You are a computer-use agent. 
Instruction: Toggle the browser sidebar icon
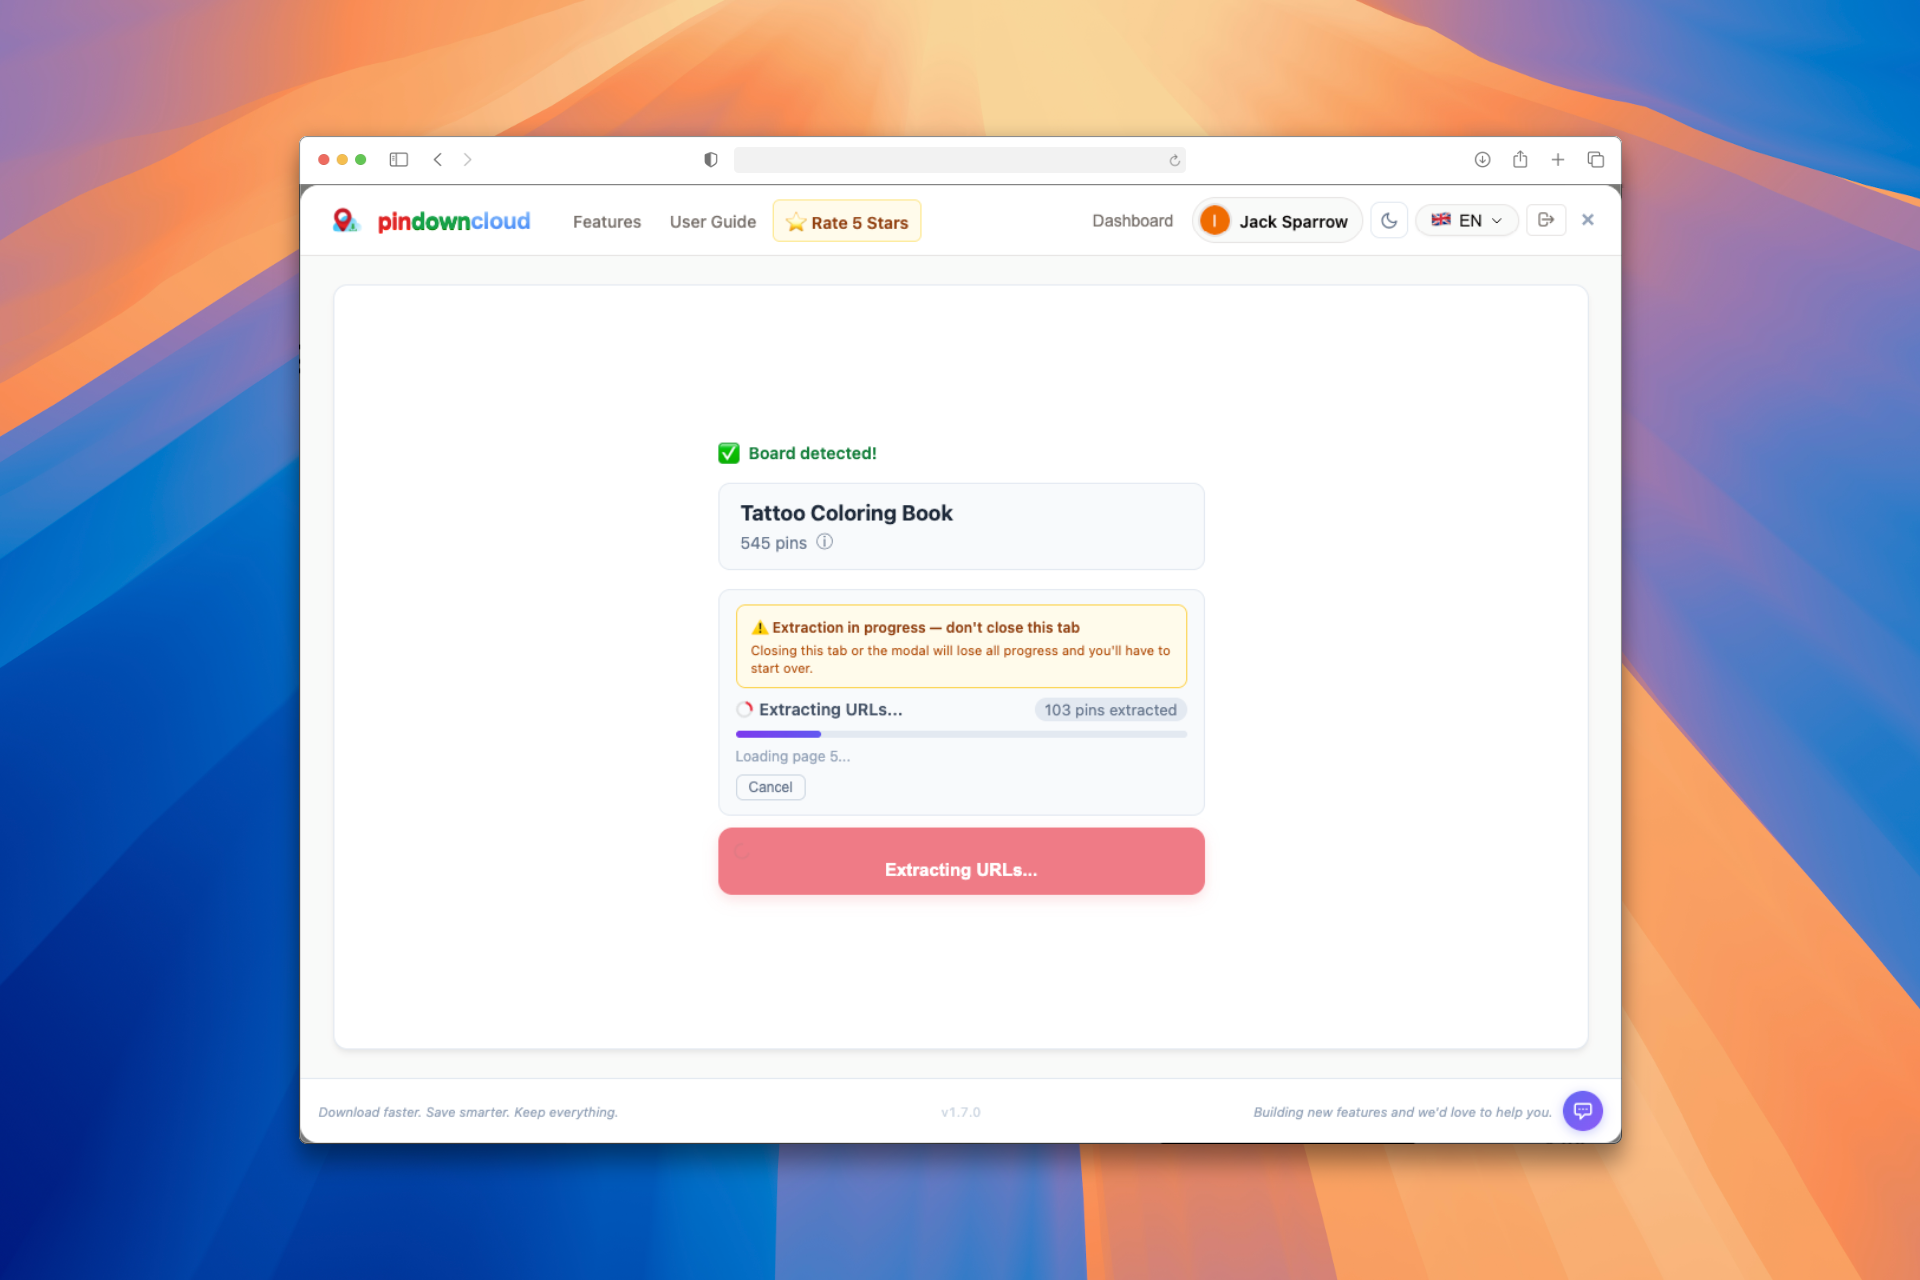point(398,159)
